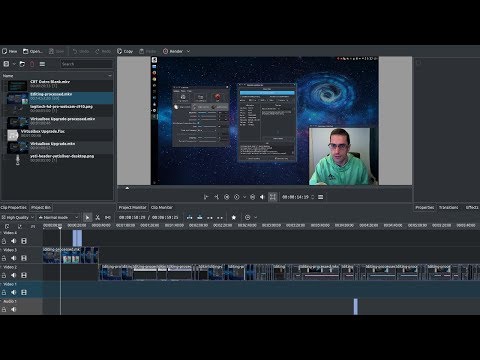Click the Favorite effects star icon
Screen dimensions: 480x360
pyautogui.click(x=234, y=217)
